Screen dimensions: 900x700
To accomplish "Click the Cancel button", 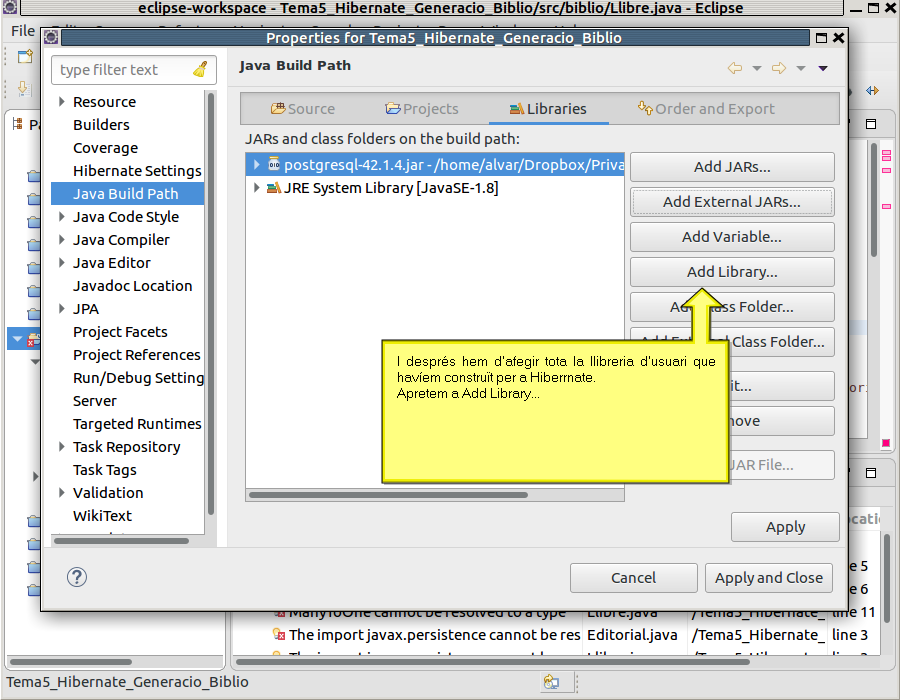I will (633, 578).
